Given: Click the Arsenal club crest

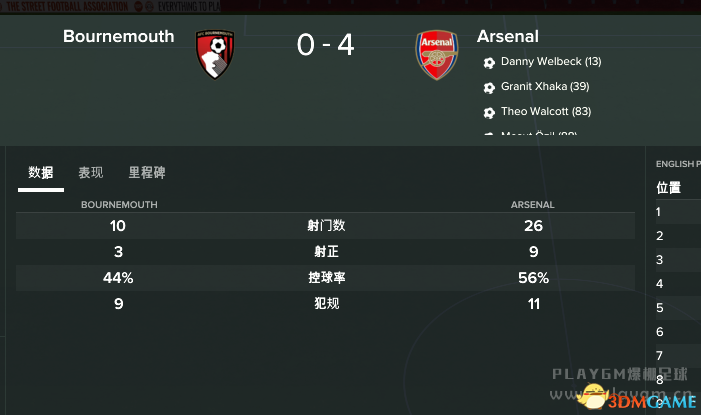Looking at the screenshot, I should (437, 55).
